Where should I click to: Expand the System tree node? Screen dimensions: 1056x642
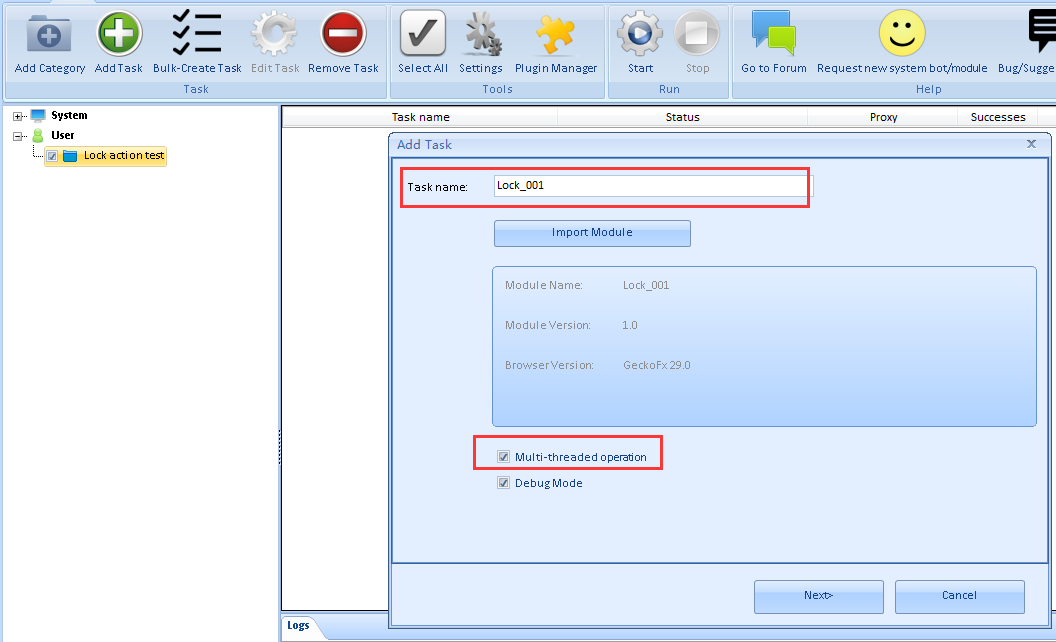[18, 116]
